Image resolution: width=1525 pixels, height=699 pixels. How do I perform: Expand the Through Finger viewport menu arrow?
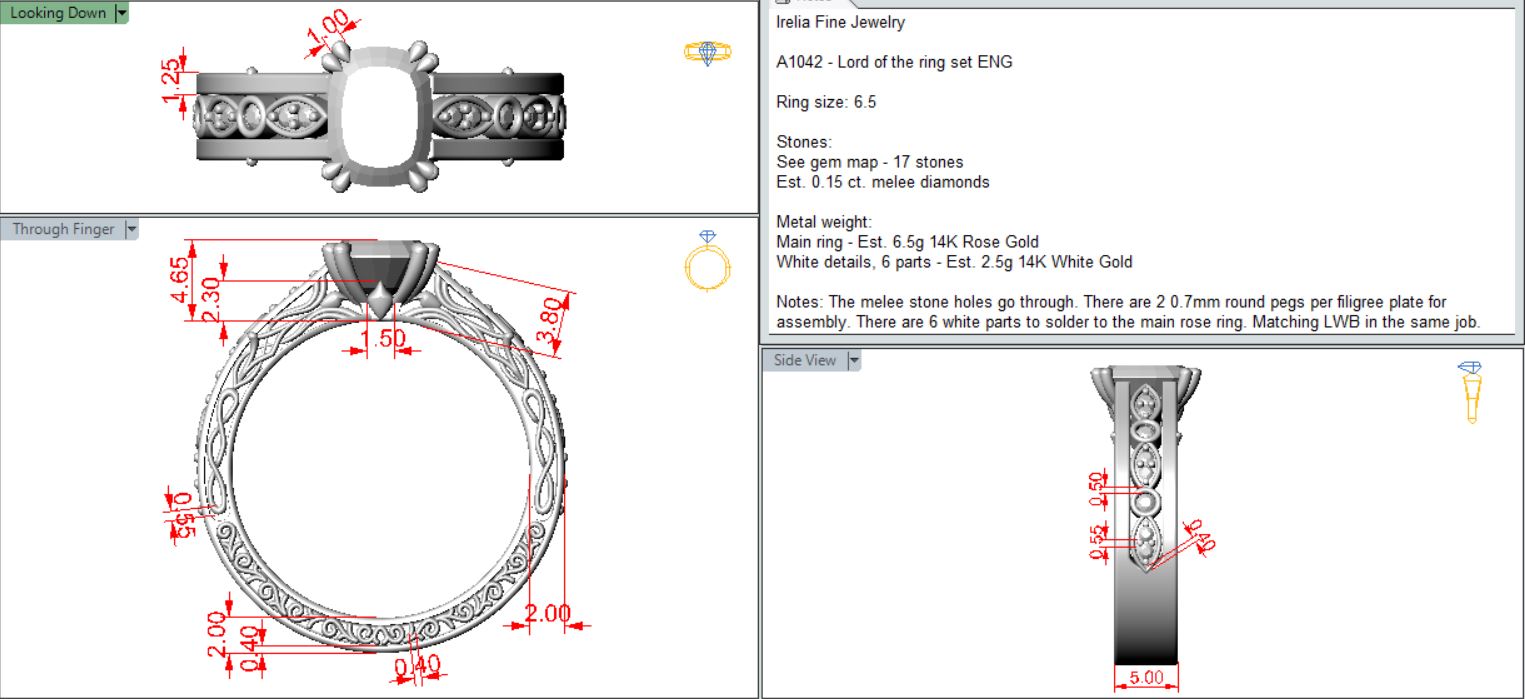click(x=131, y=229)
